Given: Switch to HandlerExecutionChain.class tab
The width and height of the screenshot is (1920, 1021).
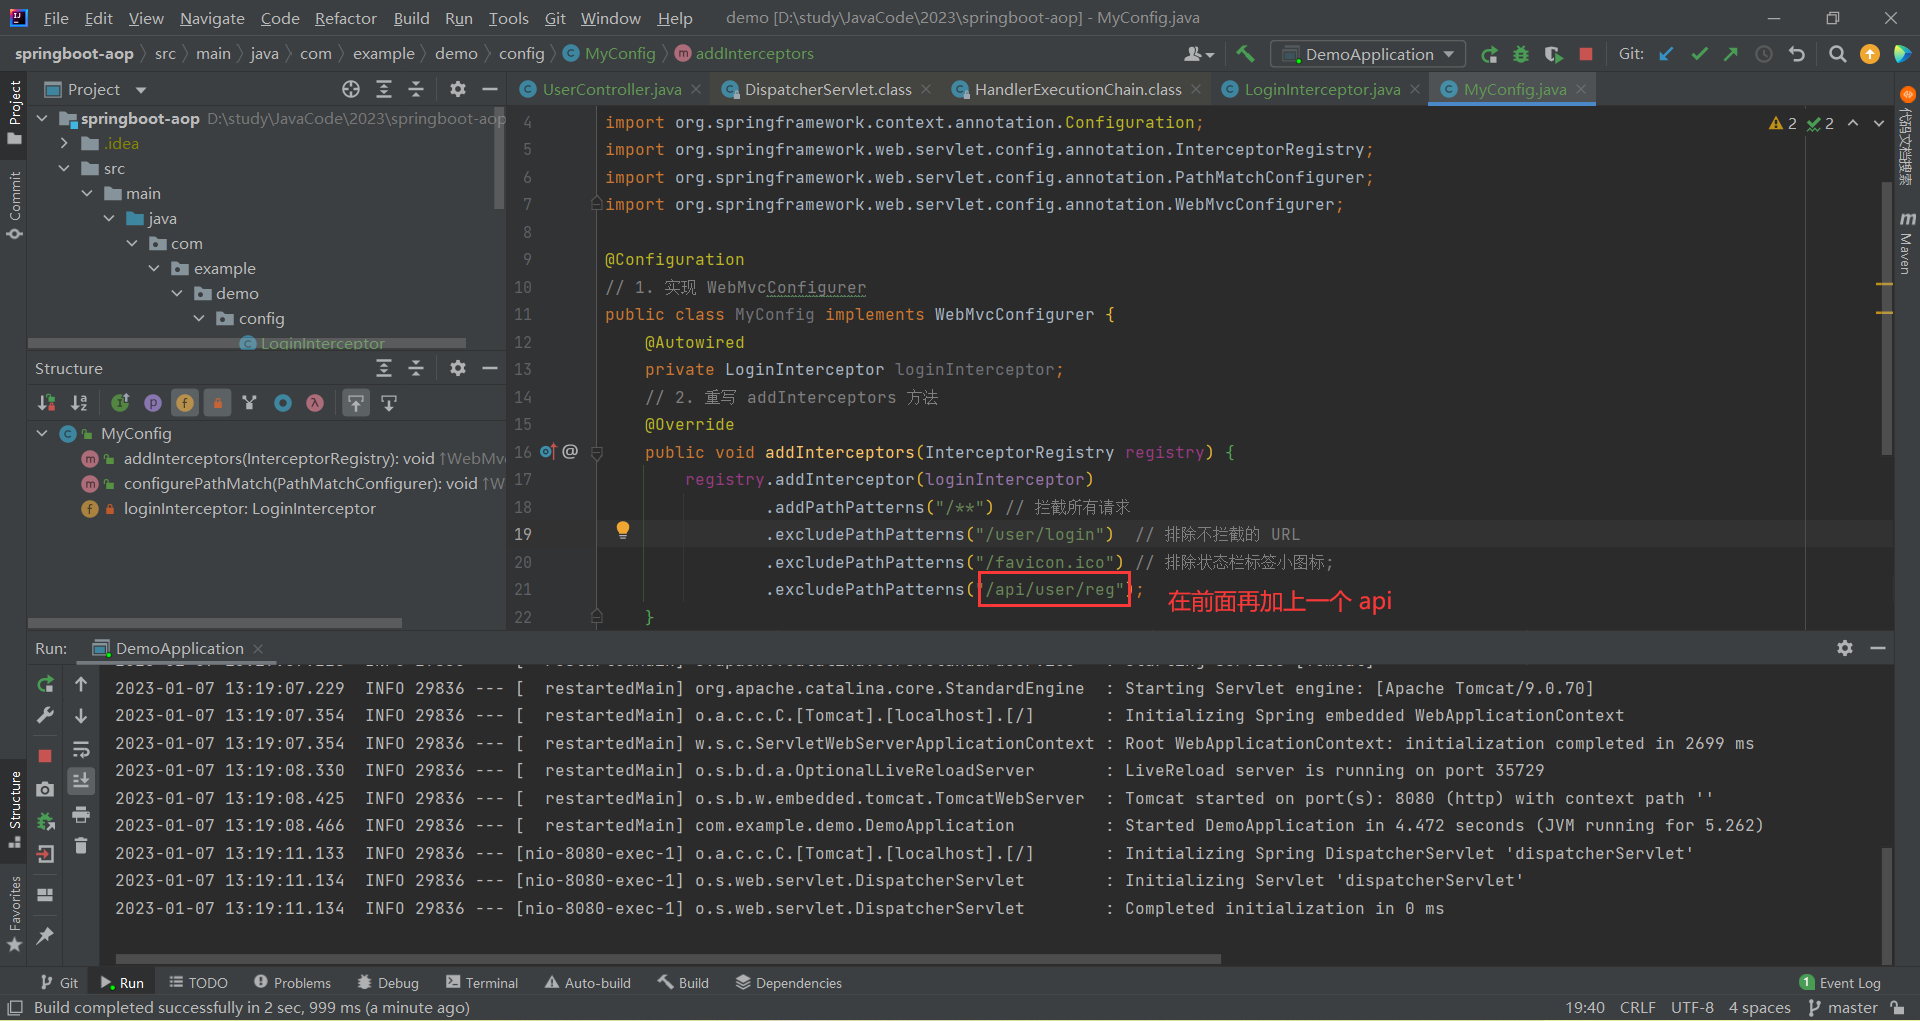Looking at the screenshot, I should pyautogui.click(x=1078, y=89).
